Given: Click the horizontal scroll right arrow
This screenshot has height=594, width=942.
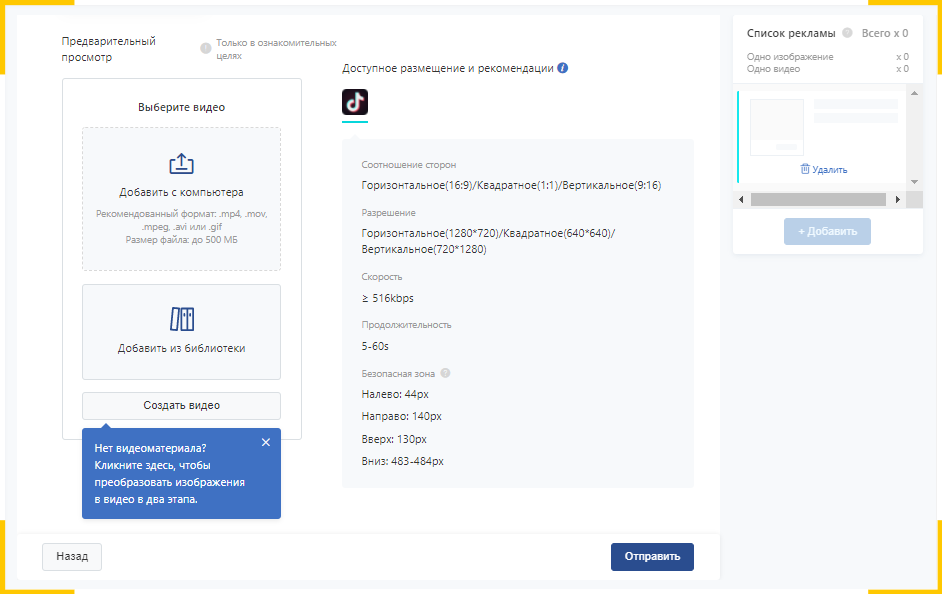Looking at the screenshot, I should 898,199.
